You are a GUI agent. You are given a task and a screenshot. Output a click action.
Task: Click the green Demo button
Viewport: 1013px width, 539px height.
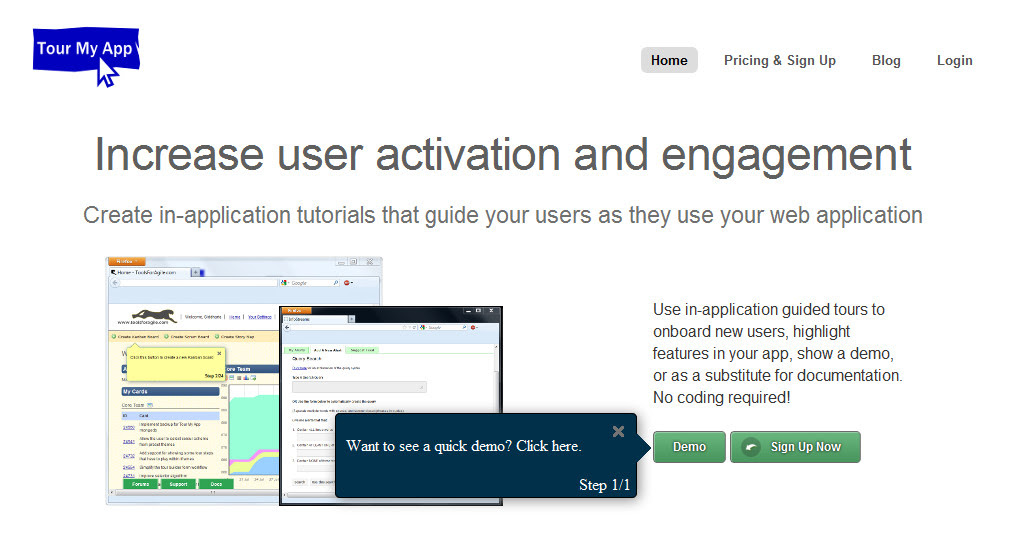(x=689, y=447)
